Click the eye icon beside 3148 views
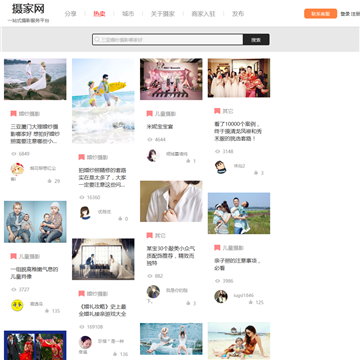Viewport: 360px width, 360px height. pos(217,151)
